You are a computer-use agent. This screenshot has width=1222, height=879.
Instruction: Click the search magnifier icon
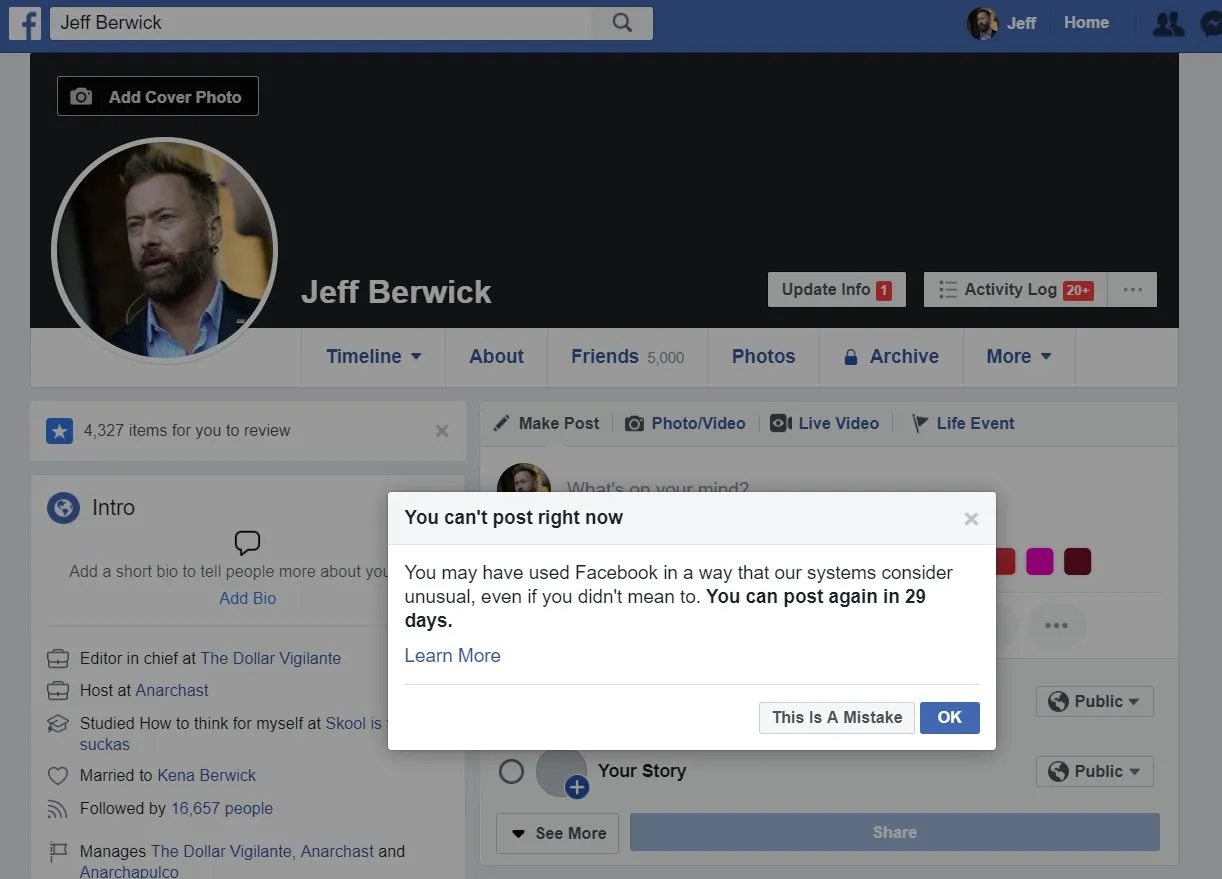(622, 23)
